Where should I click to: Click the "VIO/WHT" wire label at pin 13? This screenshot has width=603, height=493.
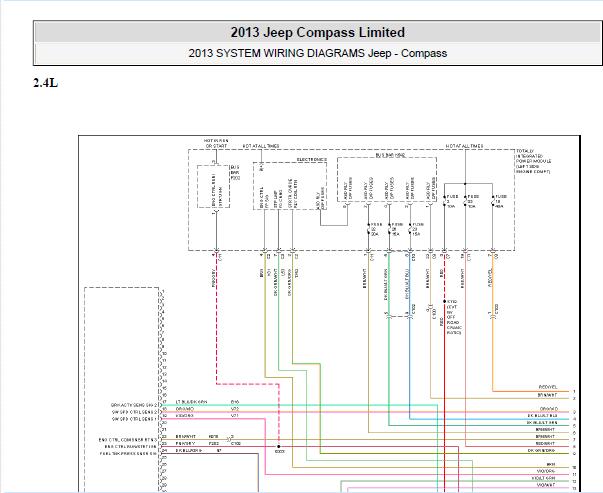click(546, 486)
